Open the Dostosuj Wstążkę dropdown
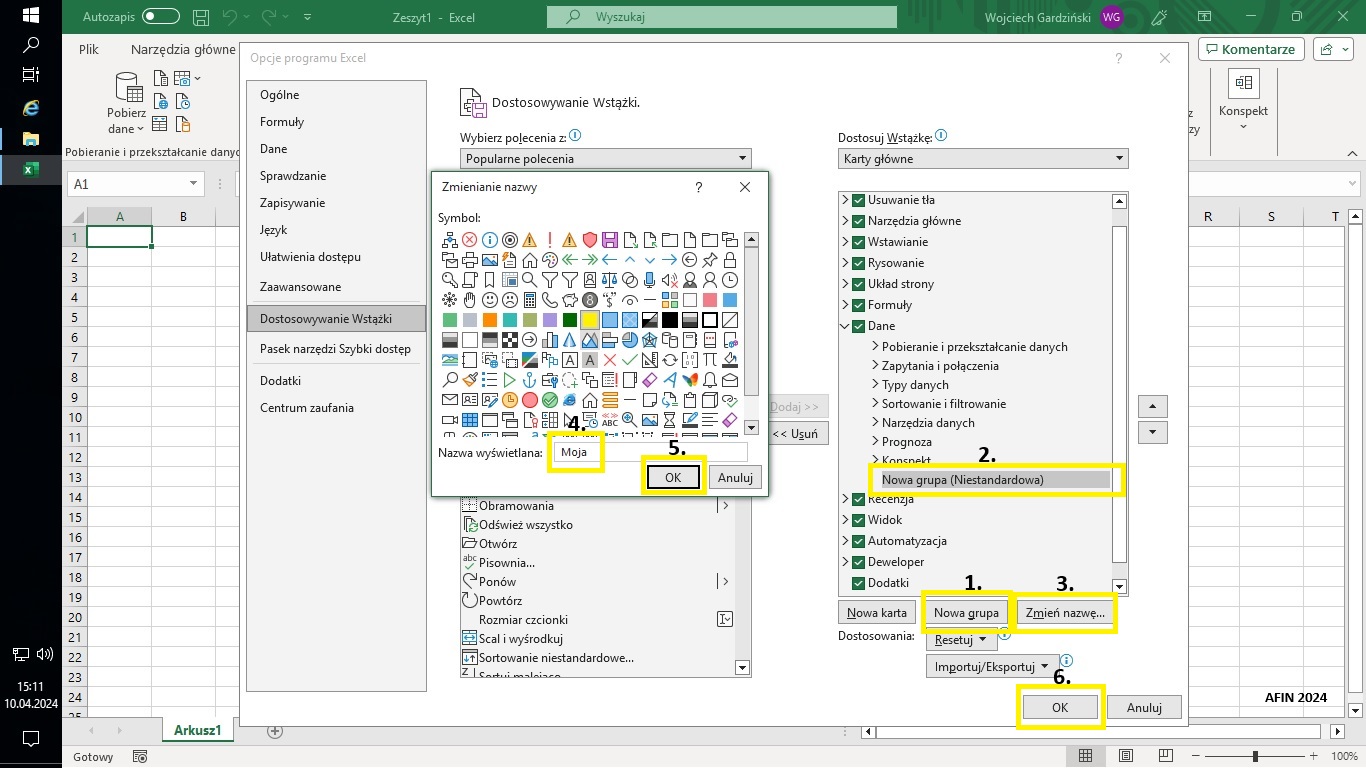The width and height of the screenshot is (1366, 768). (983, 158)
